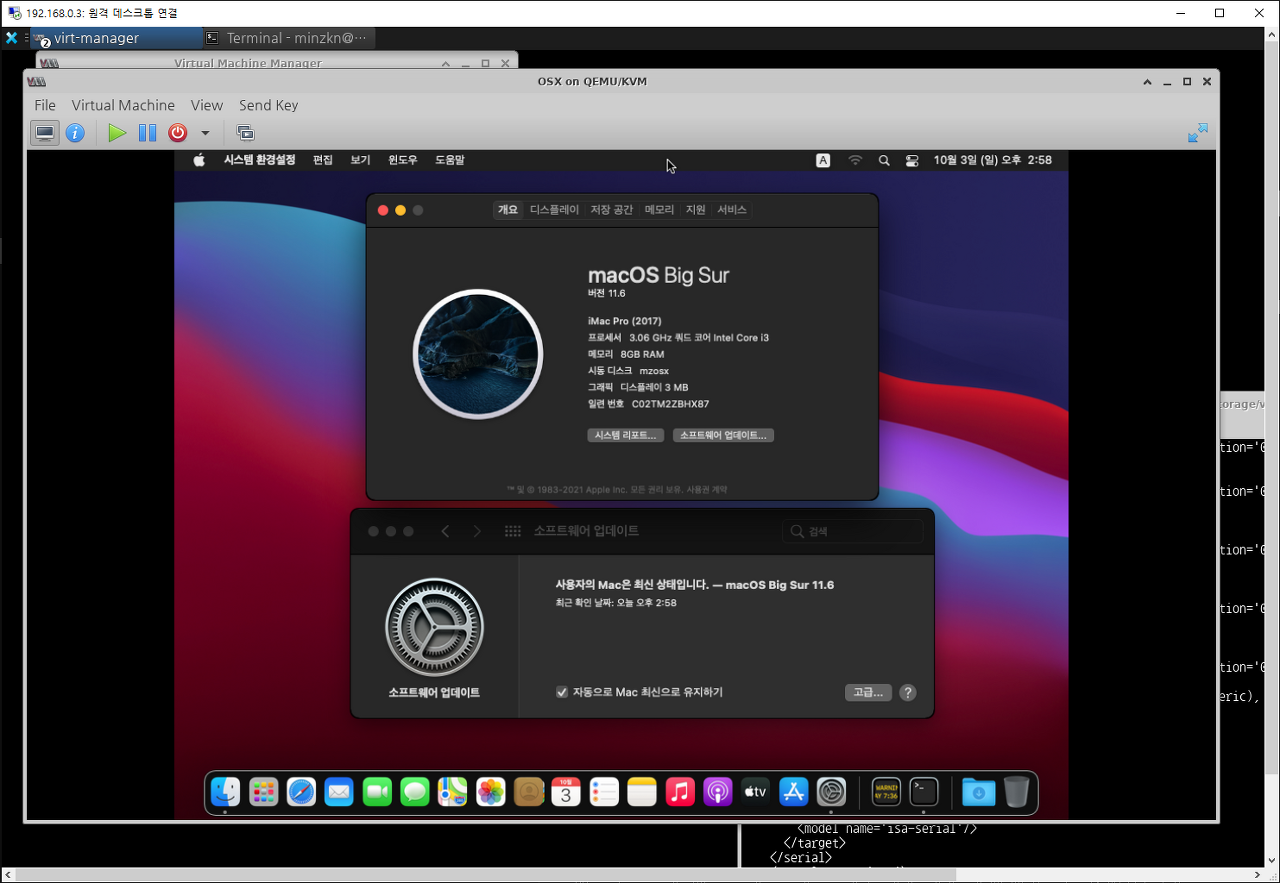Open Finder from the macOS dock
This screenshot has width=1280, height=883.
[x=225, y=792]
